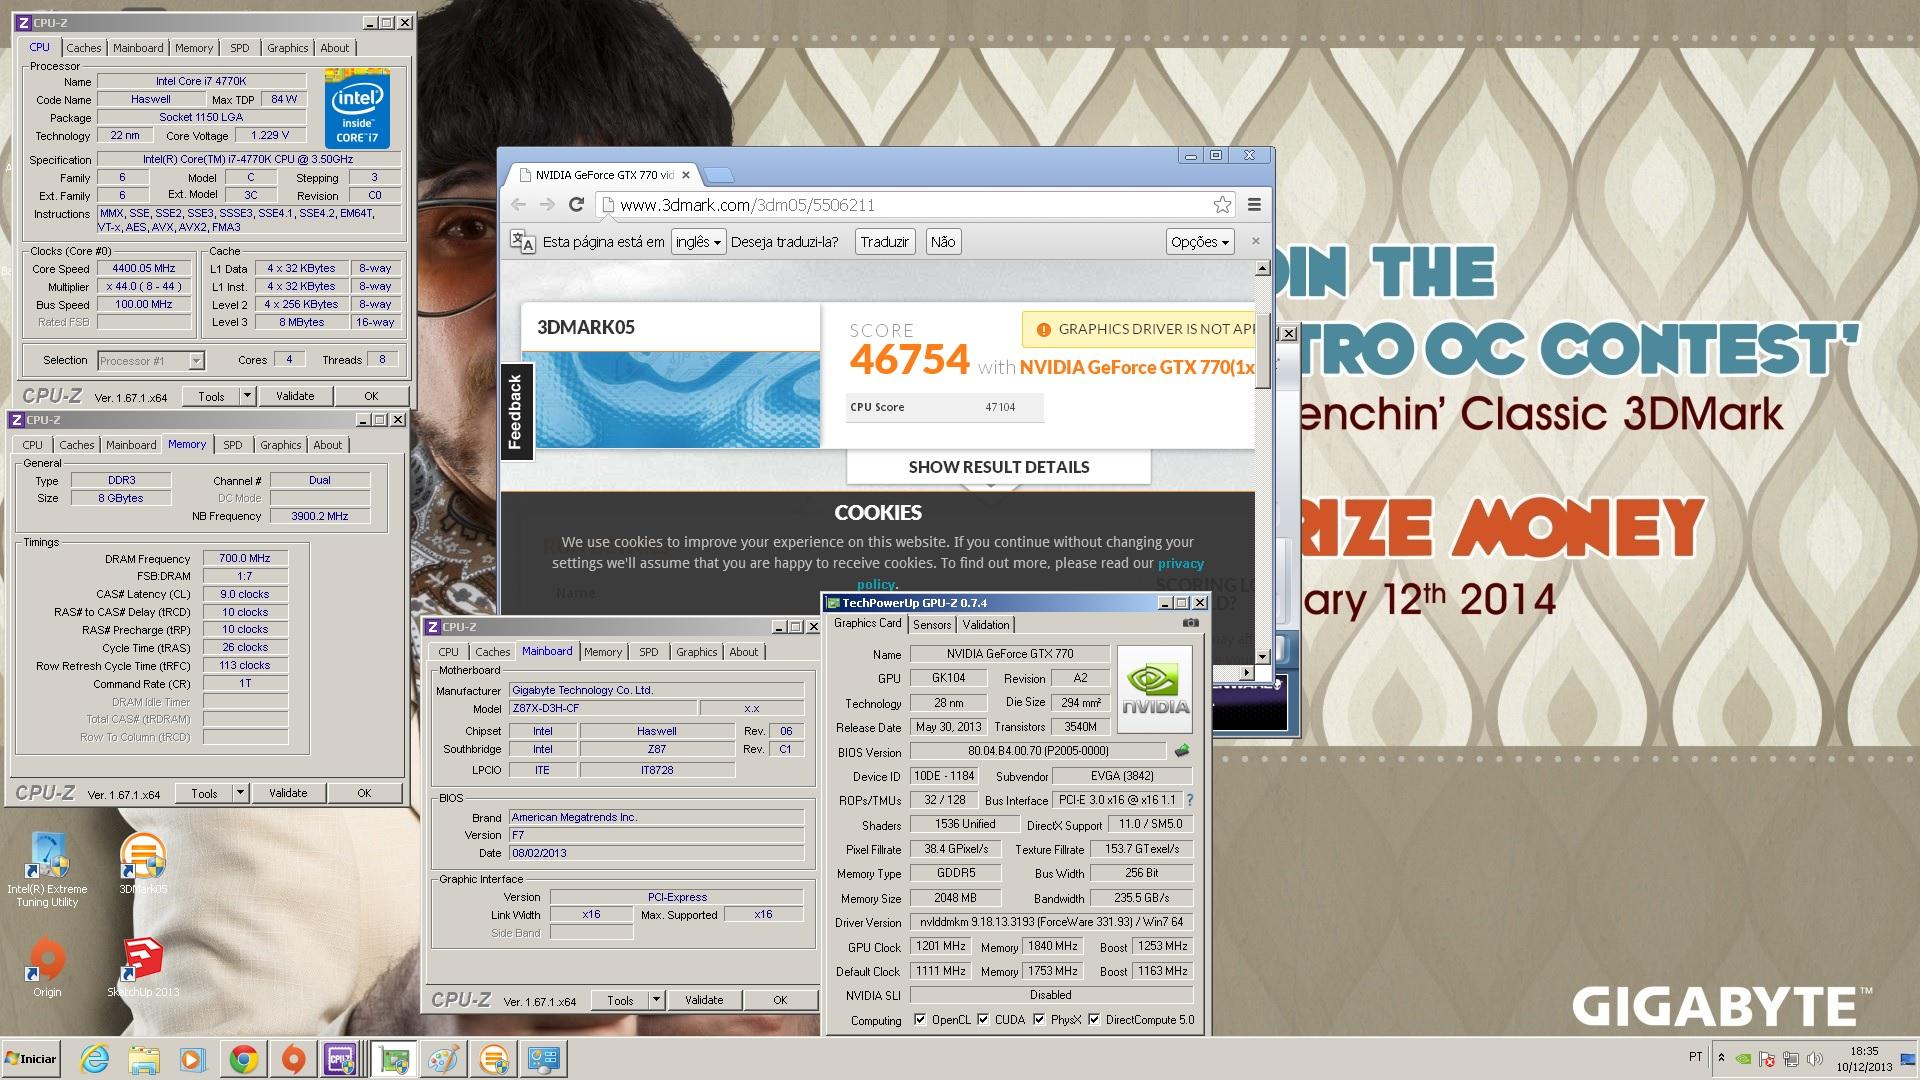Click Validate in the CPU-Z Memory window
Viewport: 1920px width, 1080px height.
[288, 793]
